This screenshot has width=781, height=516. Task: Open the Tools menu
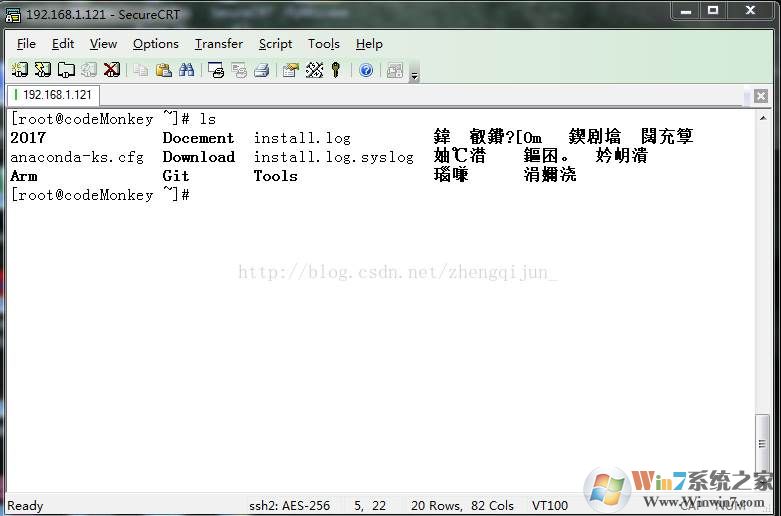pos(324,44)
